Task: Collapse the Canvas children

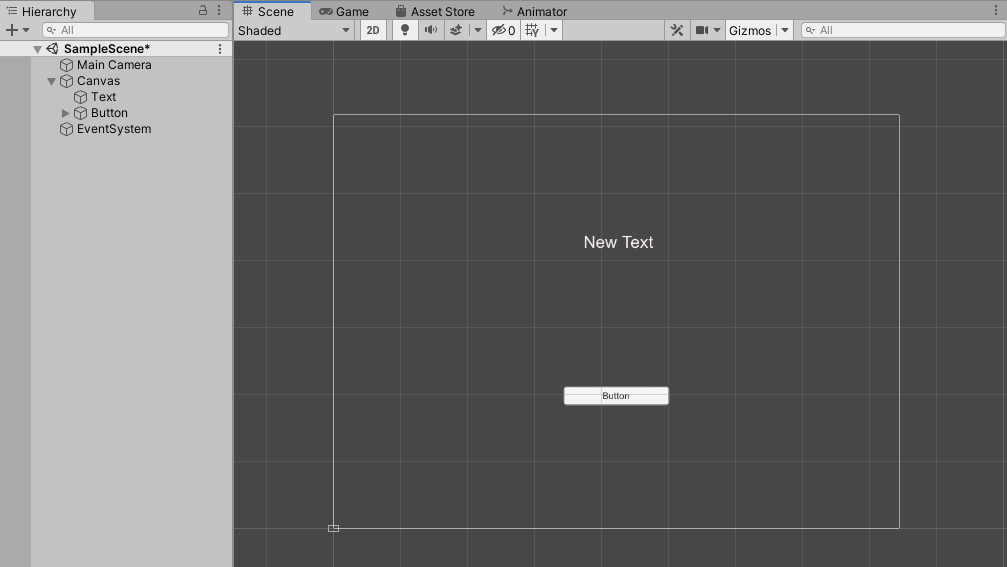Action: point(51,81)
